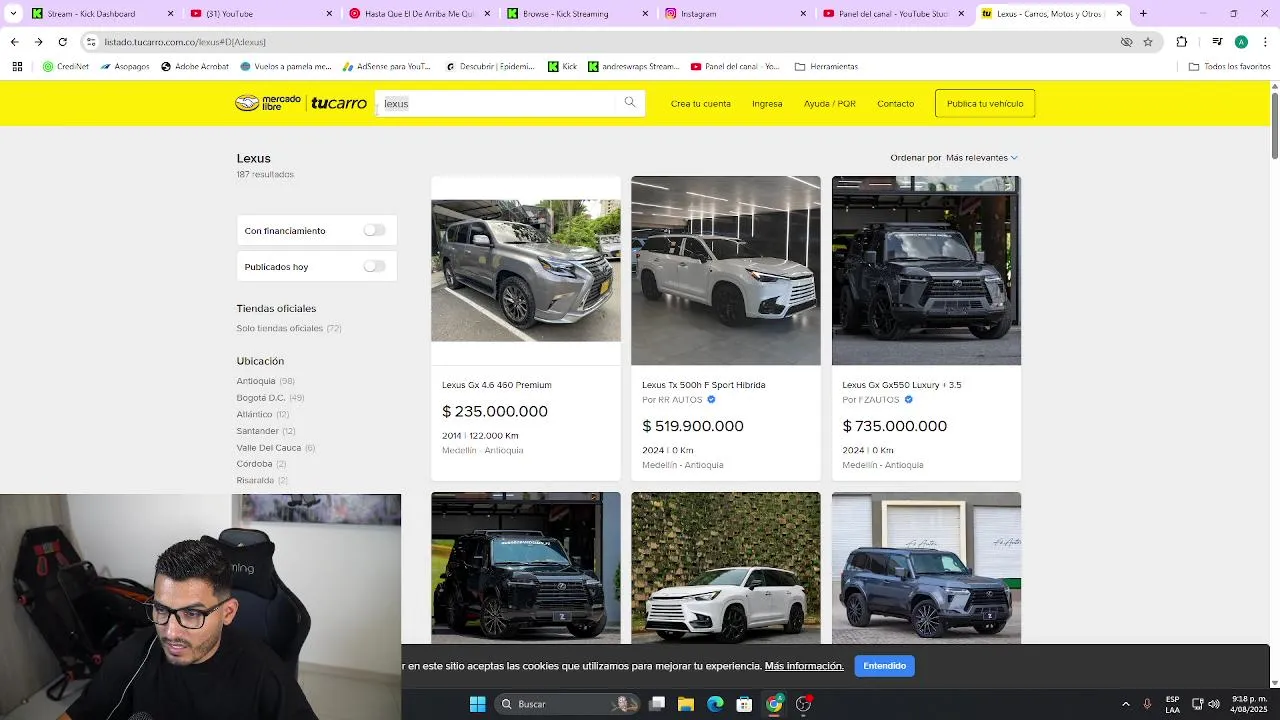The width and height of the screenshot is (1280, 720).
Task: Open Más información cookie link
Action: (804, 666)
